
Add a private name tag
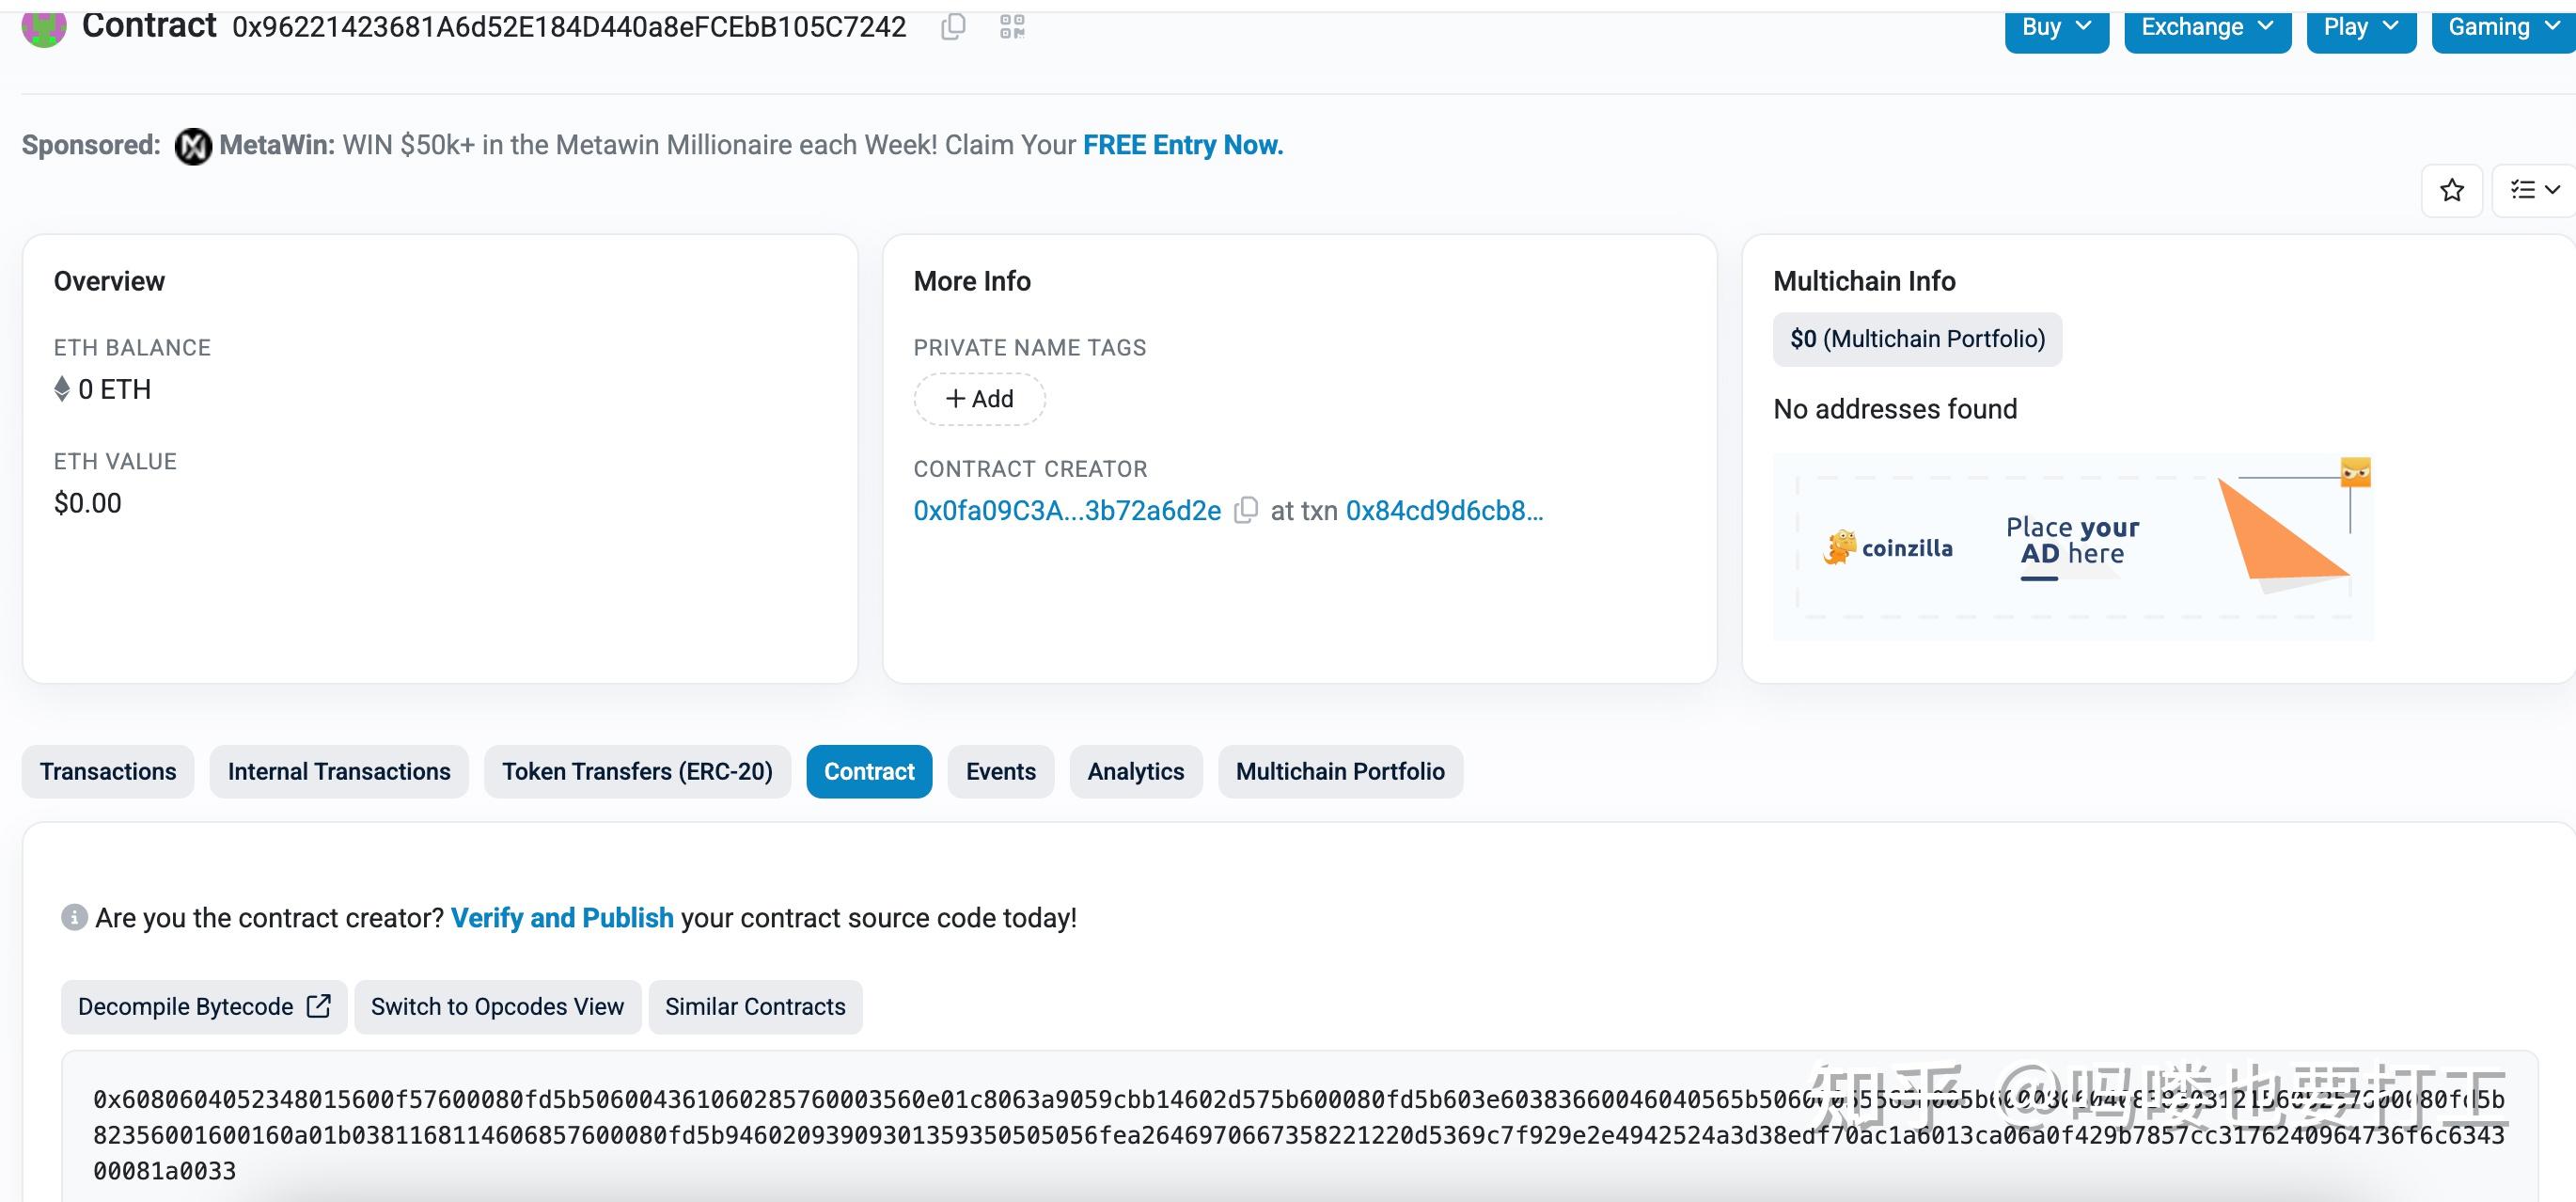(x=979, y=399)
